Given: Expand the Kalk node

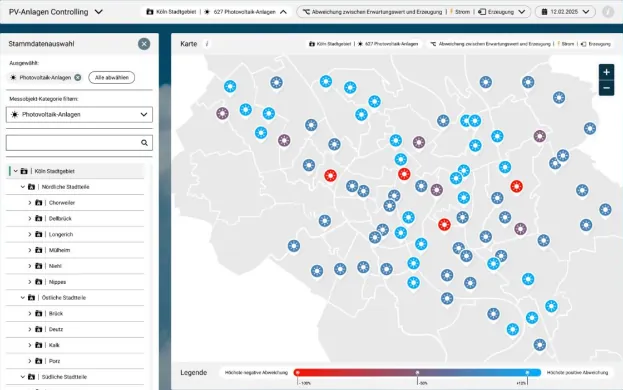Looking at the screenshot, I should (30, 345).
